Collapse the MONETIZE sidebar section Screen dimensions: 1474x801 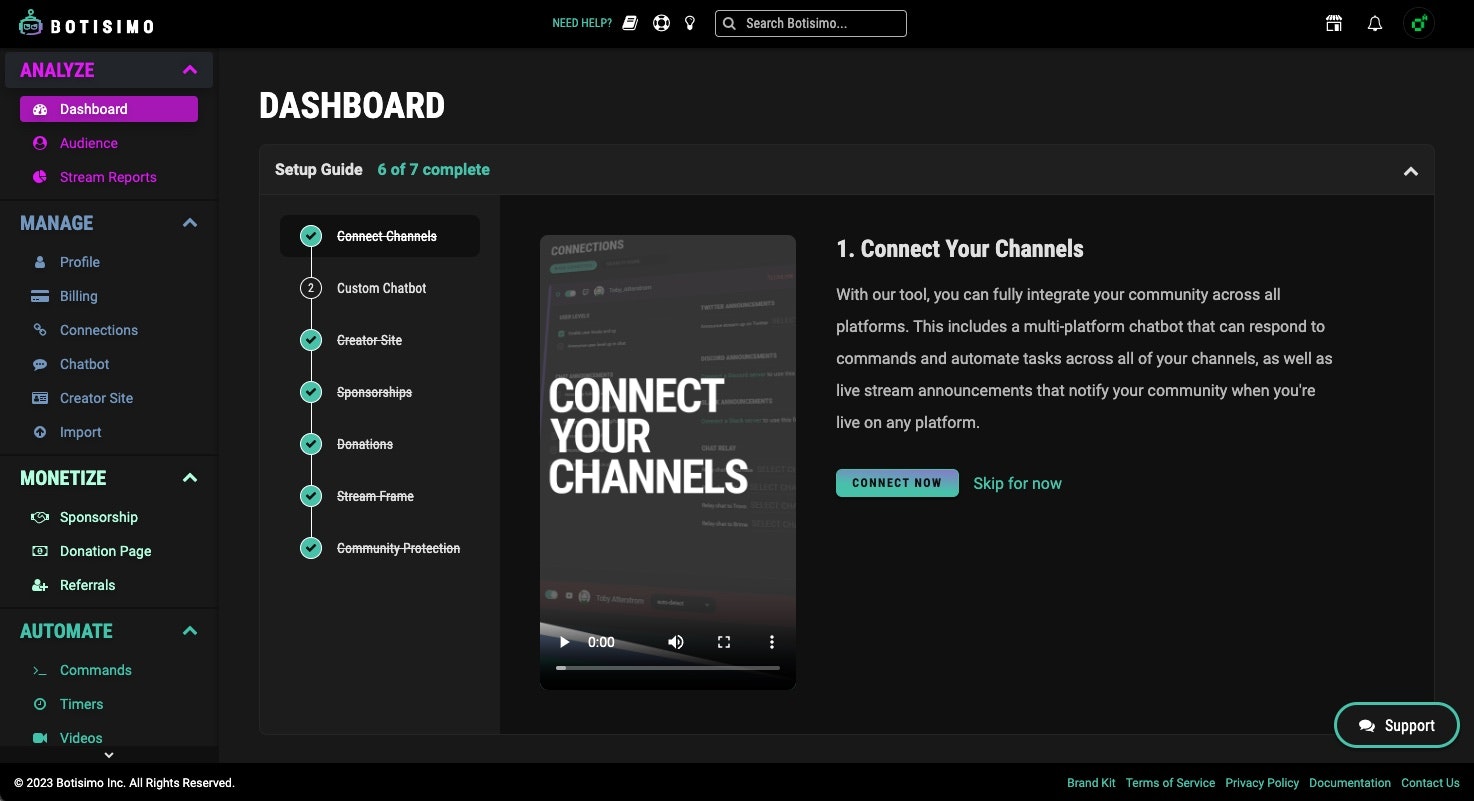190,478
